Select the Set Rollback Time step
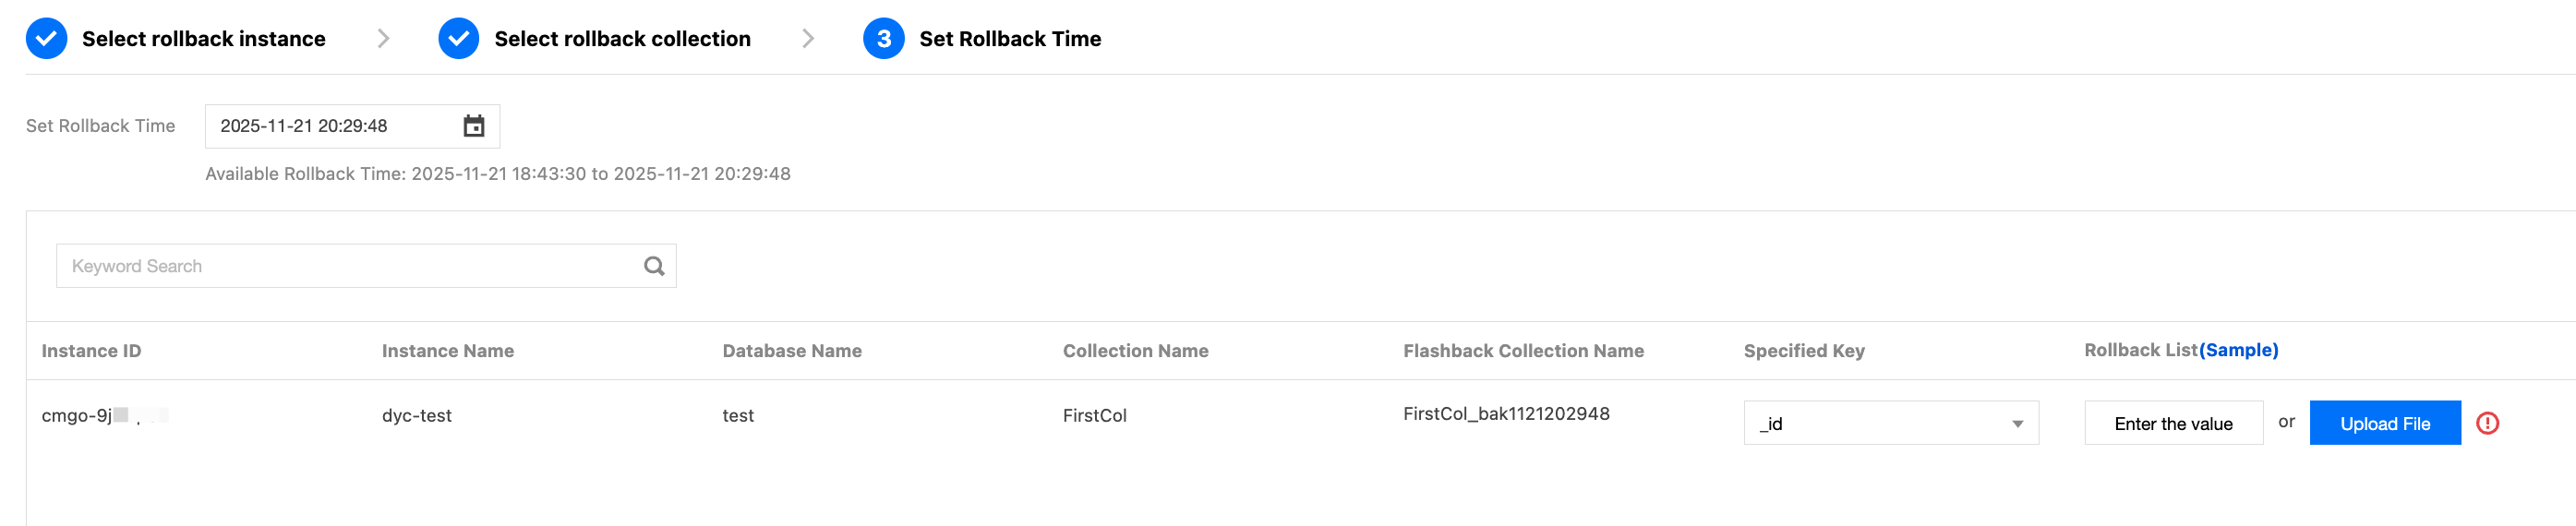Viewport: 2576px width, 526px height. pos(1009,39)
